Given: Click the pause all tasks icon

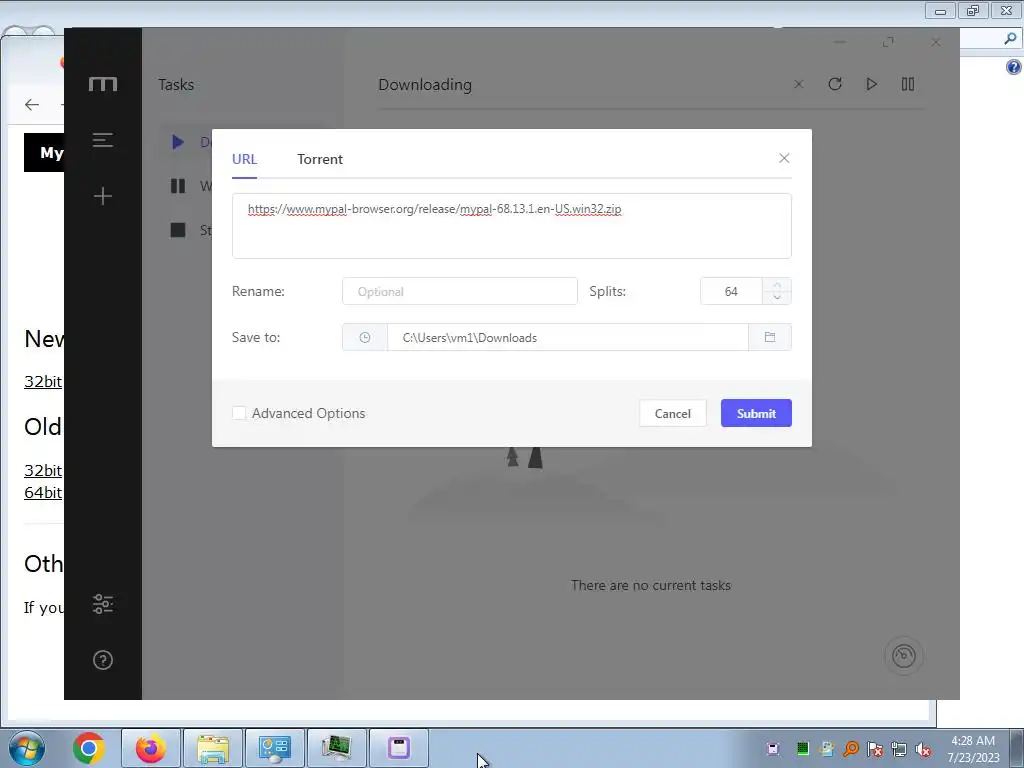Looking at the screenshot, I should (x=908, y=84).
